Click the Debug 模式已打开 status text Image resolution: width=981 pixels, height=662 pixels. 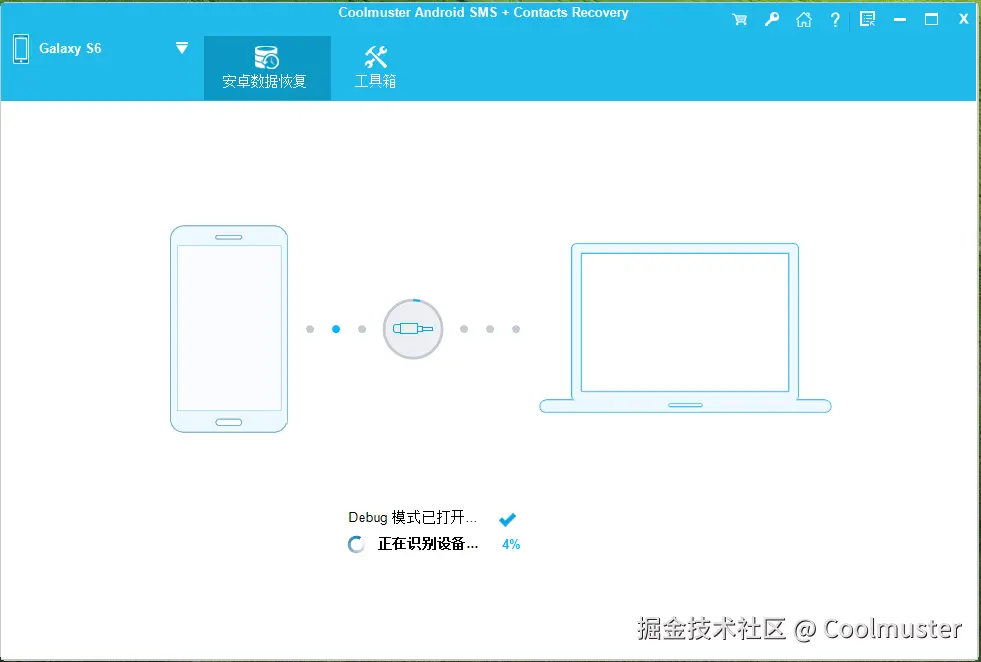coord(412,517)
